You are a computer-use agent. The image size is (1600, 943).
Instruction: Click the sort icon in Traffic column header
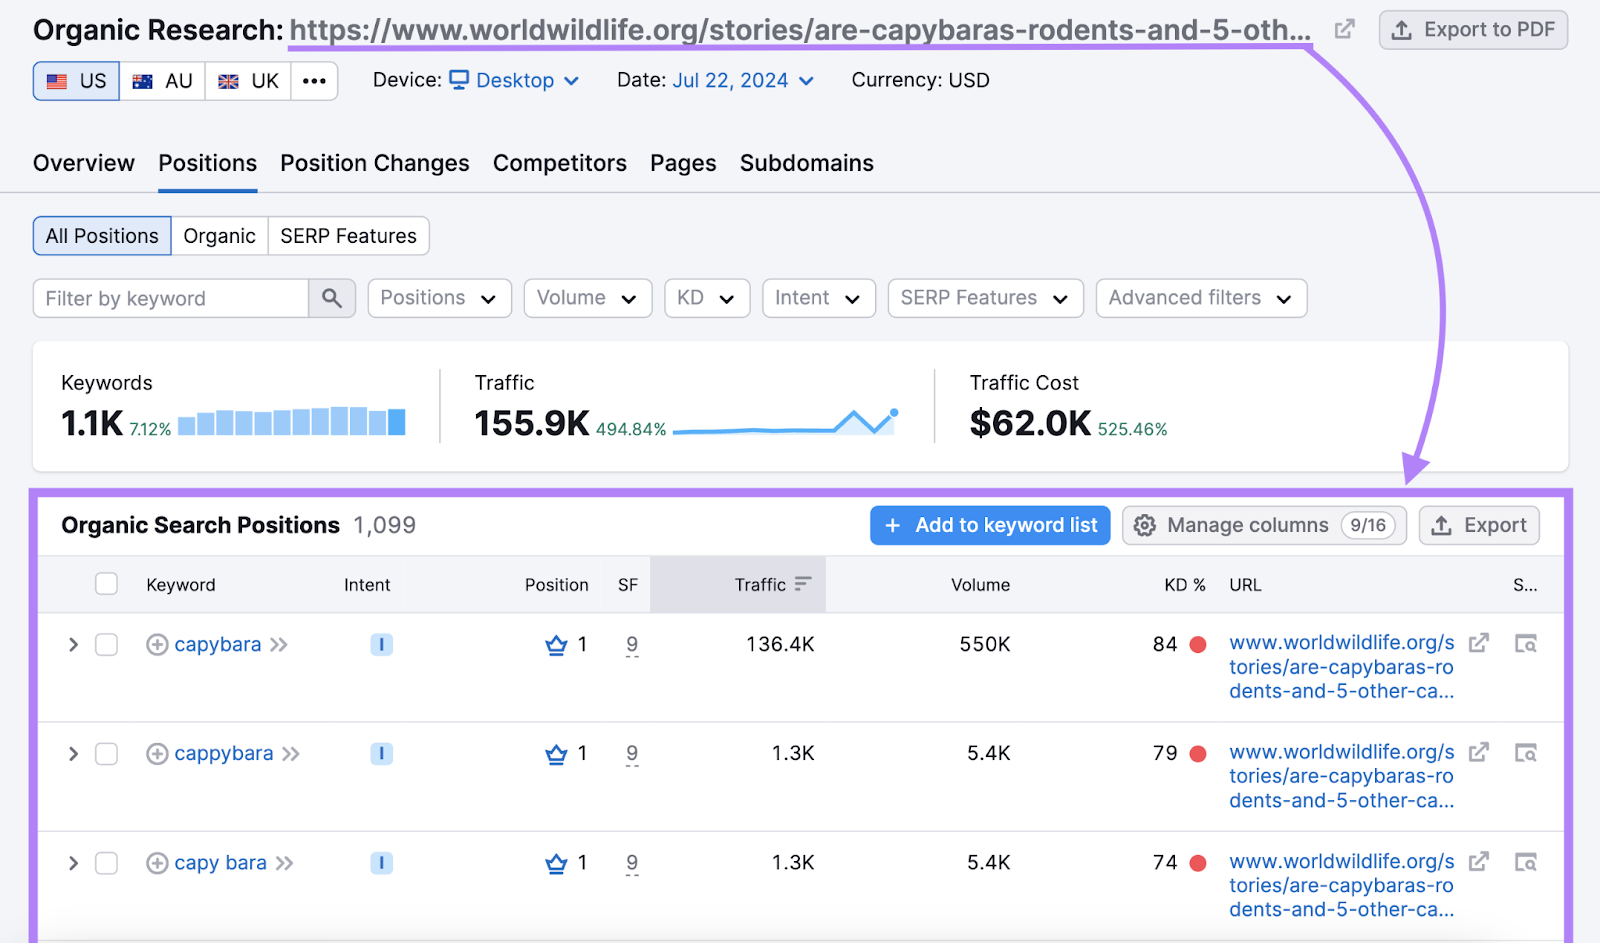(x=803, y=584)
